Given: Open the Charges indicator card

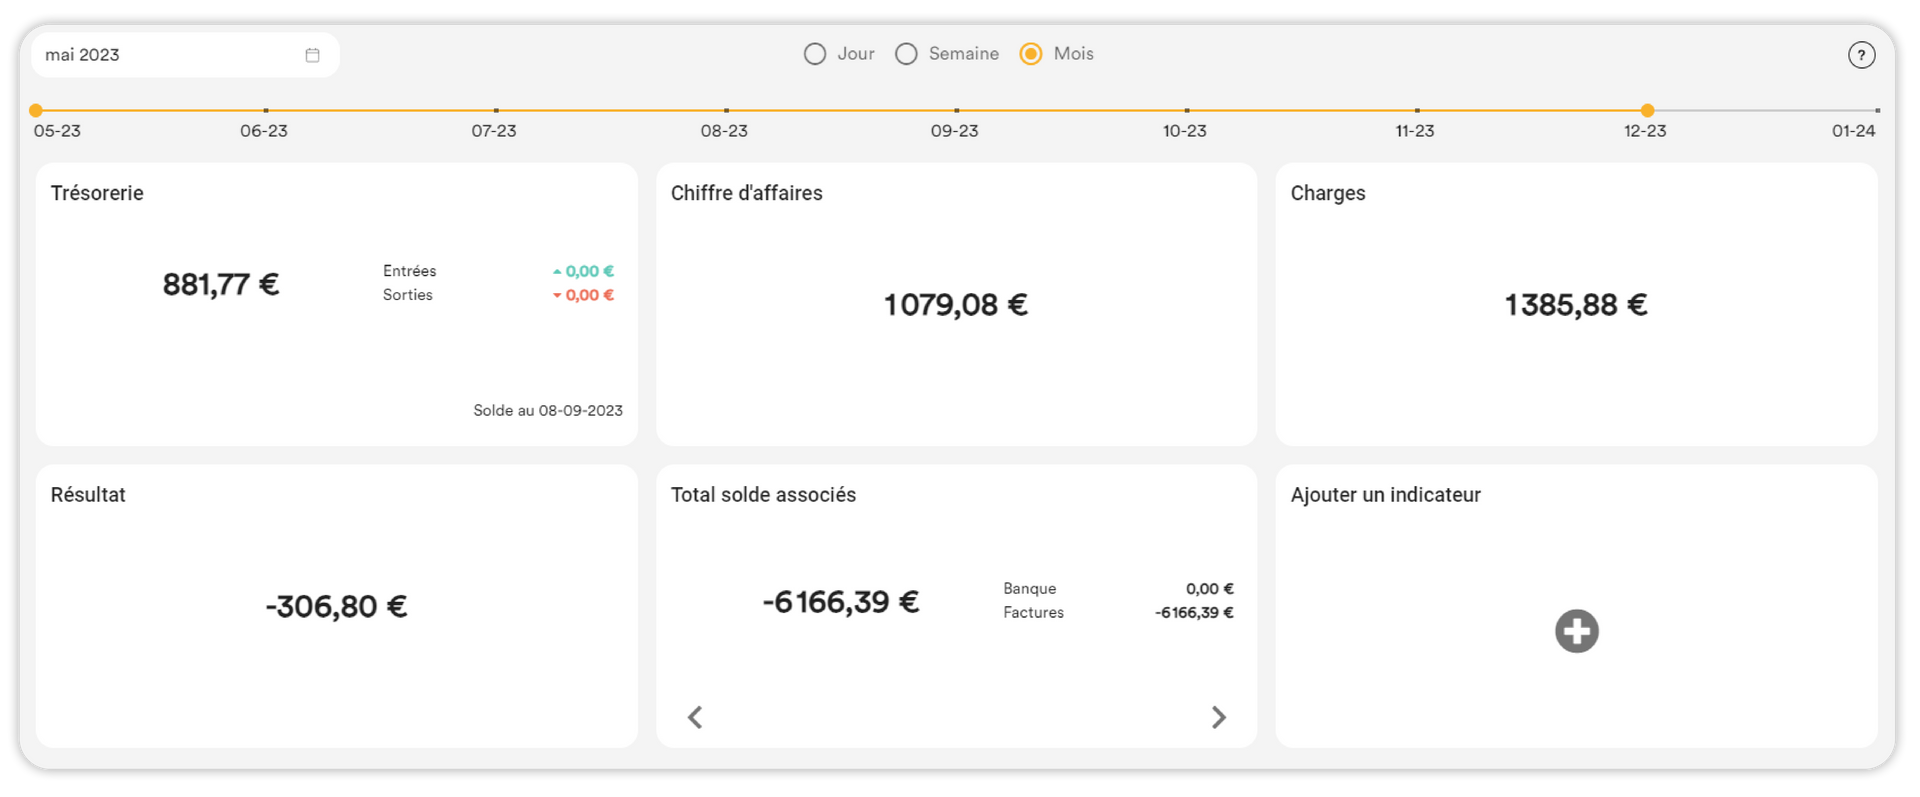Looking at the screenshot, I should pos(1576,304).
